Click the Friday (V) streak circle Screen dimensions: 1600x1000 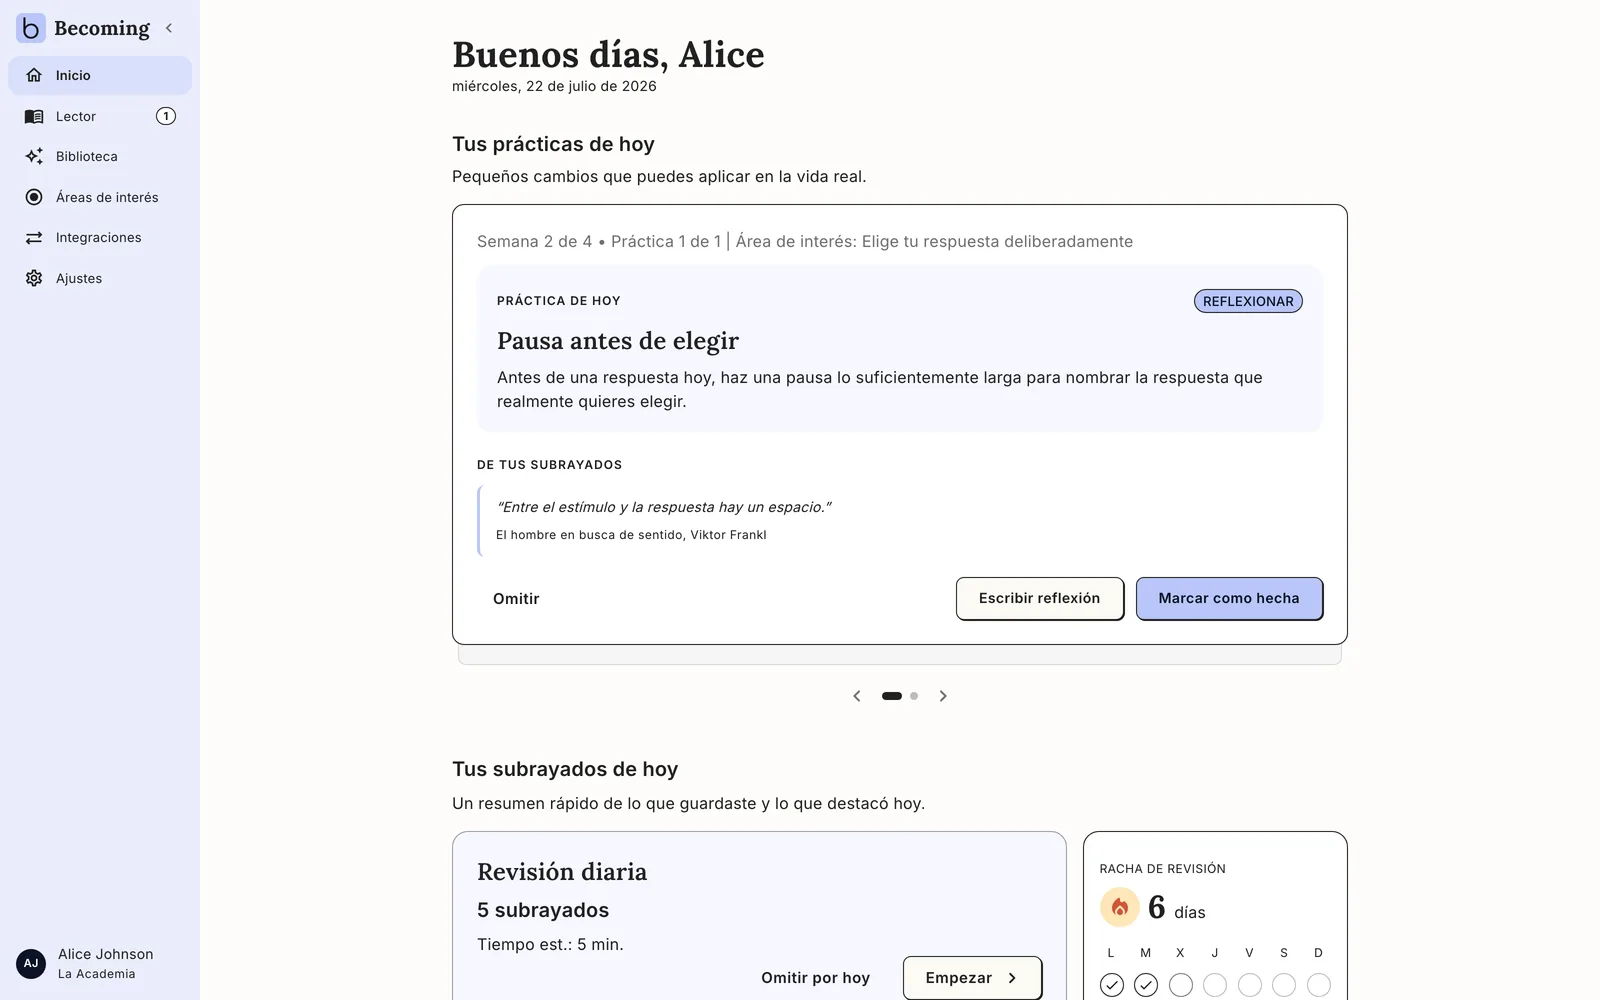[1250, 985]
